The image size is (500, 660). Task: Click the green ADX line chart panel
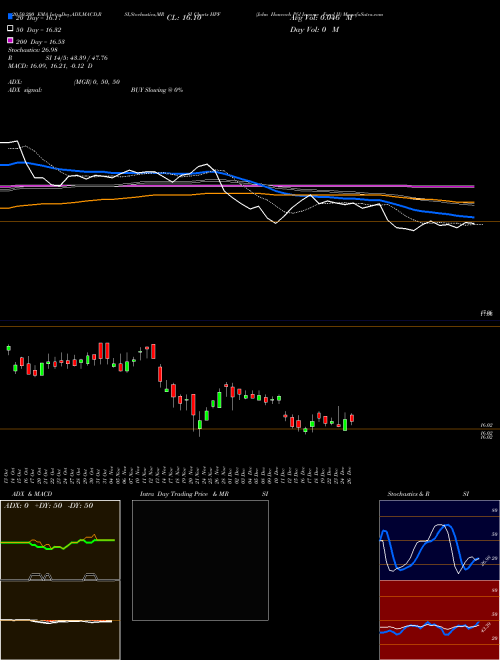[x=60, y=540]
